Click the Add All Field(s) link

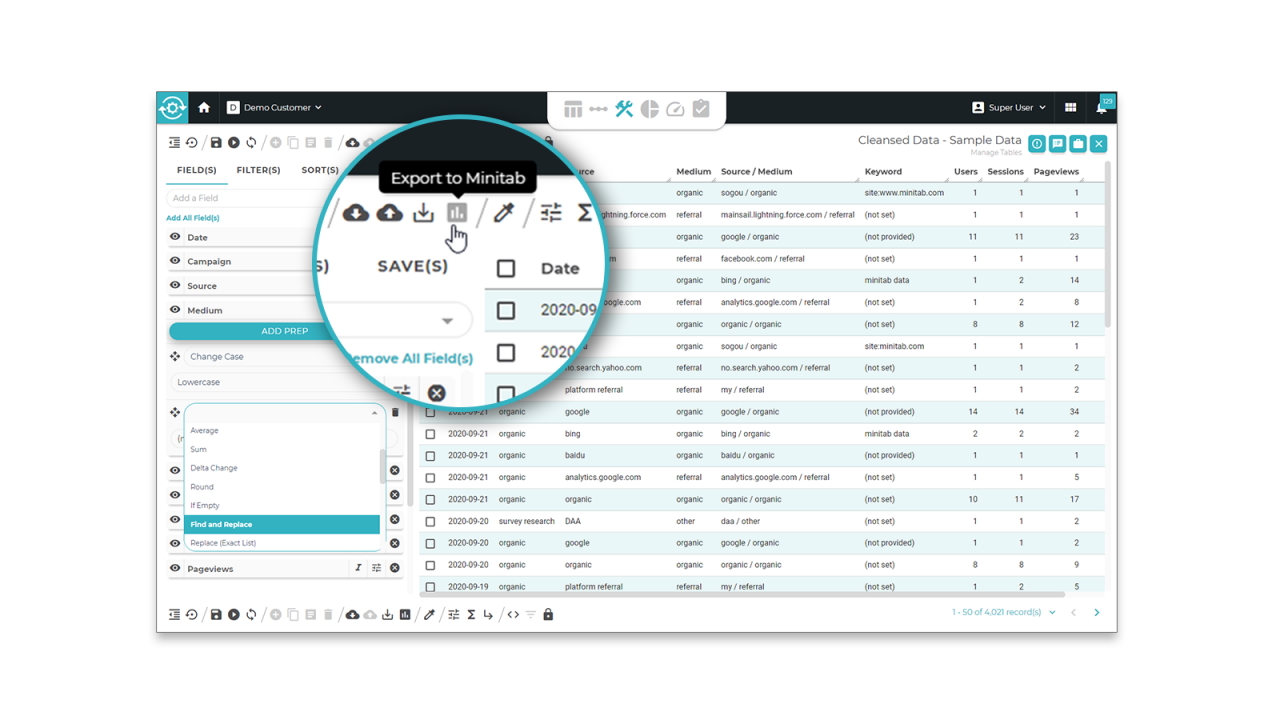tap(193, 217)
